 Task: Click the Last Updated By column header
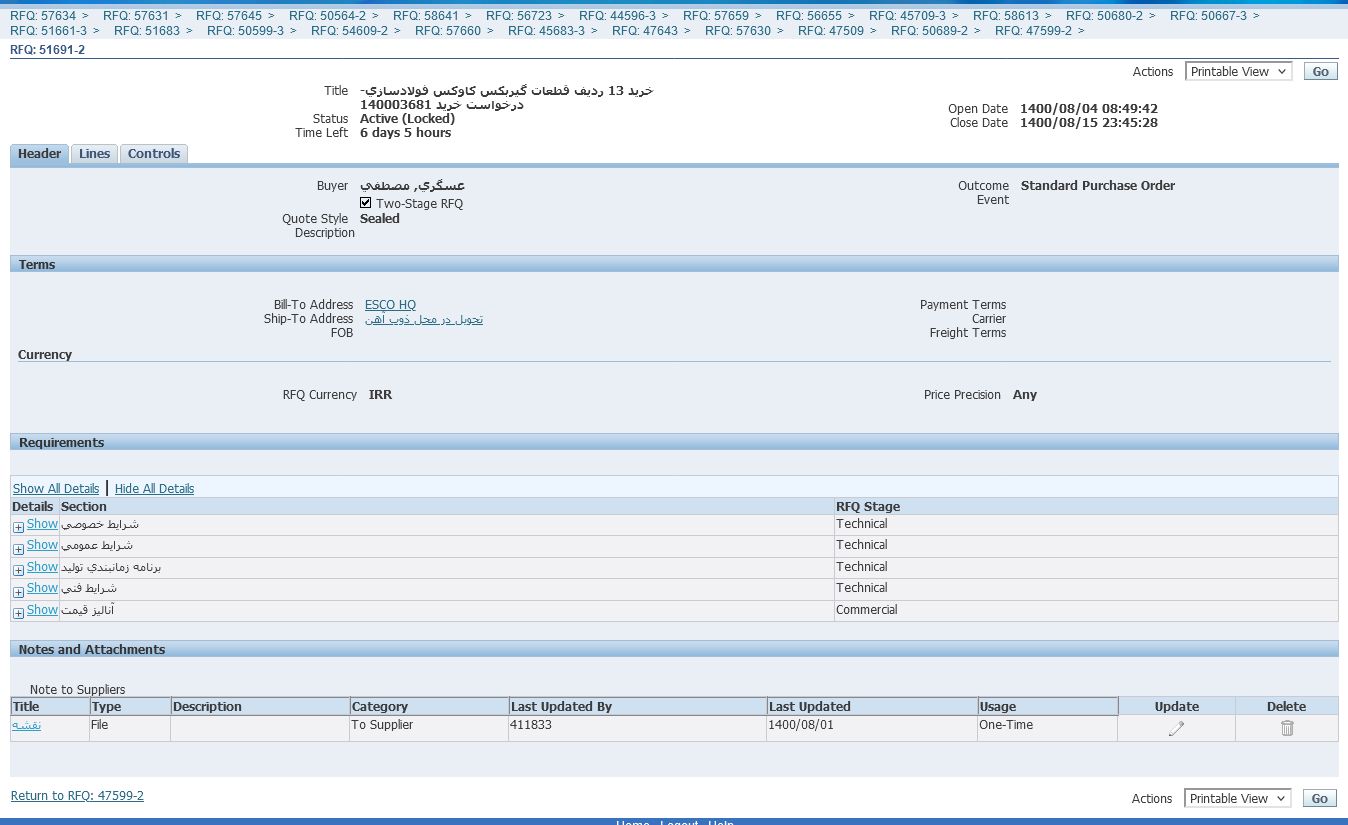point(638,706)
